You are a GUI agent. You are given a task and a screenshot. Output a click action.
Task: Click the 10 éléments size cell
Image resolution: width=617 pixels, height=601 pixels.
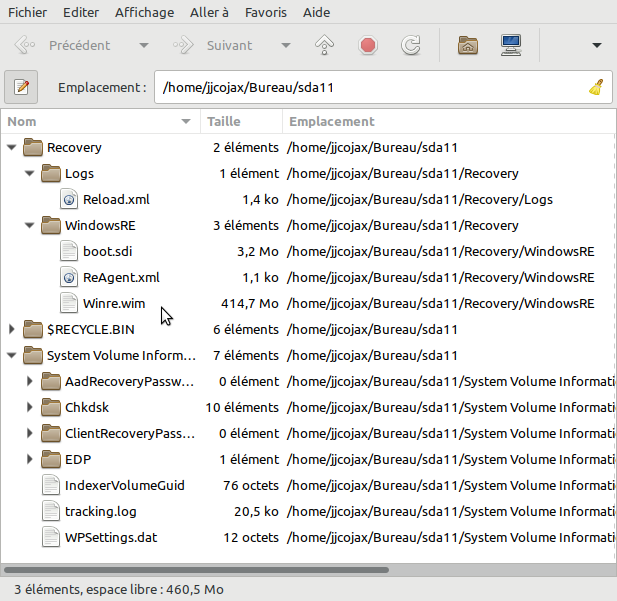pos(242,407)
